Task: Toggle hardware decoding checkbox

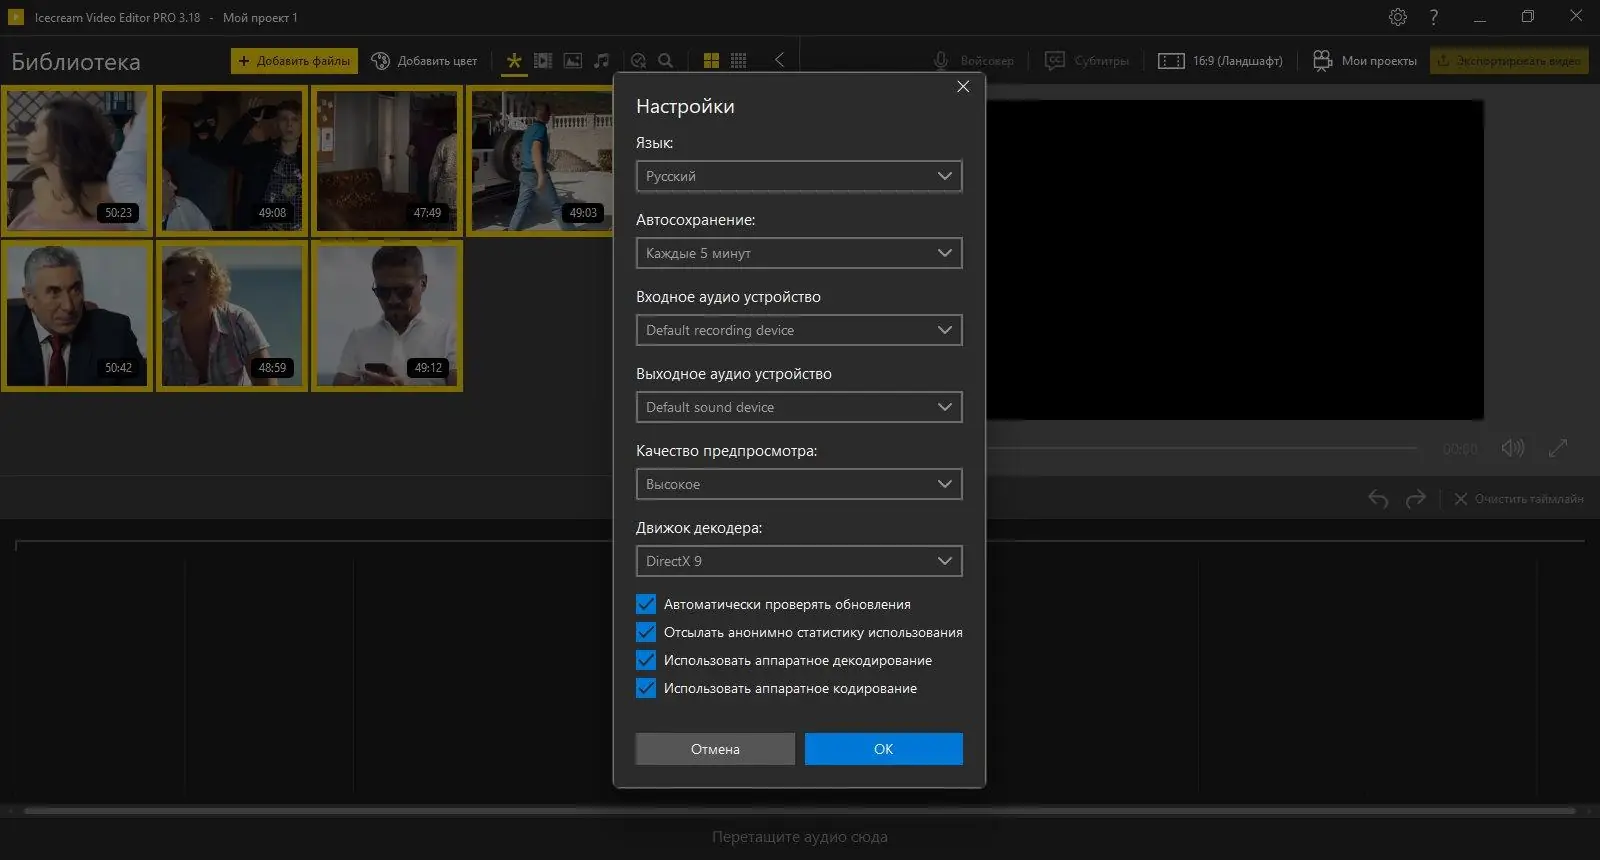Action: click(646, 660)
